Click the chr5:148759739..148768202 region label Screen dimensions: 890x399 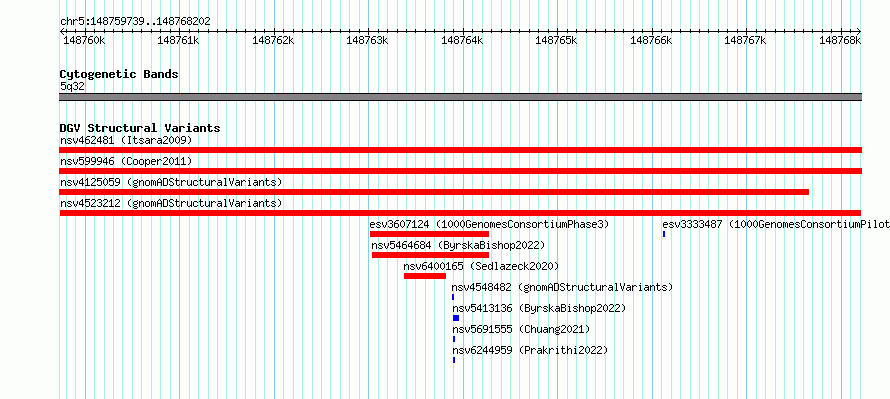[x=135, y=22]
